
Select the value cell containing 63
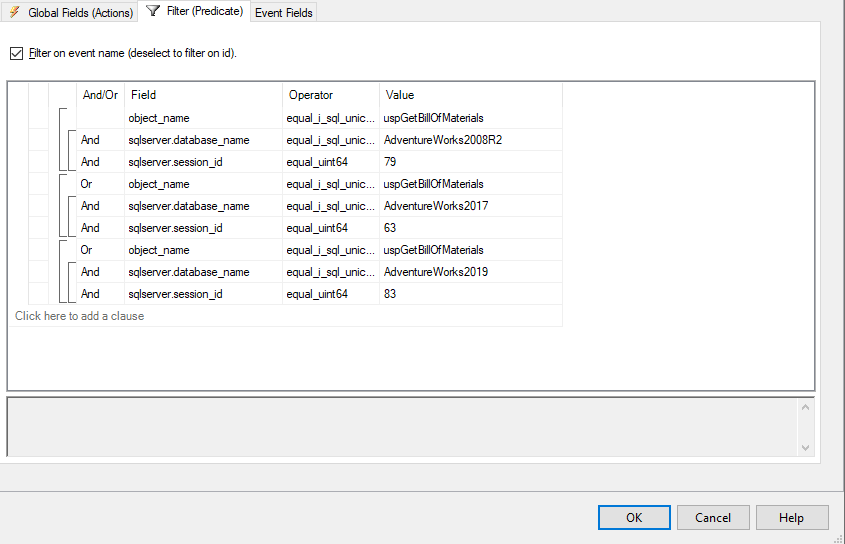(x=470, y=228)
